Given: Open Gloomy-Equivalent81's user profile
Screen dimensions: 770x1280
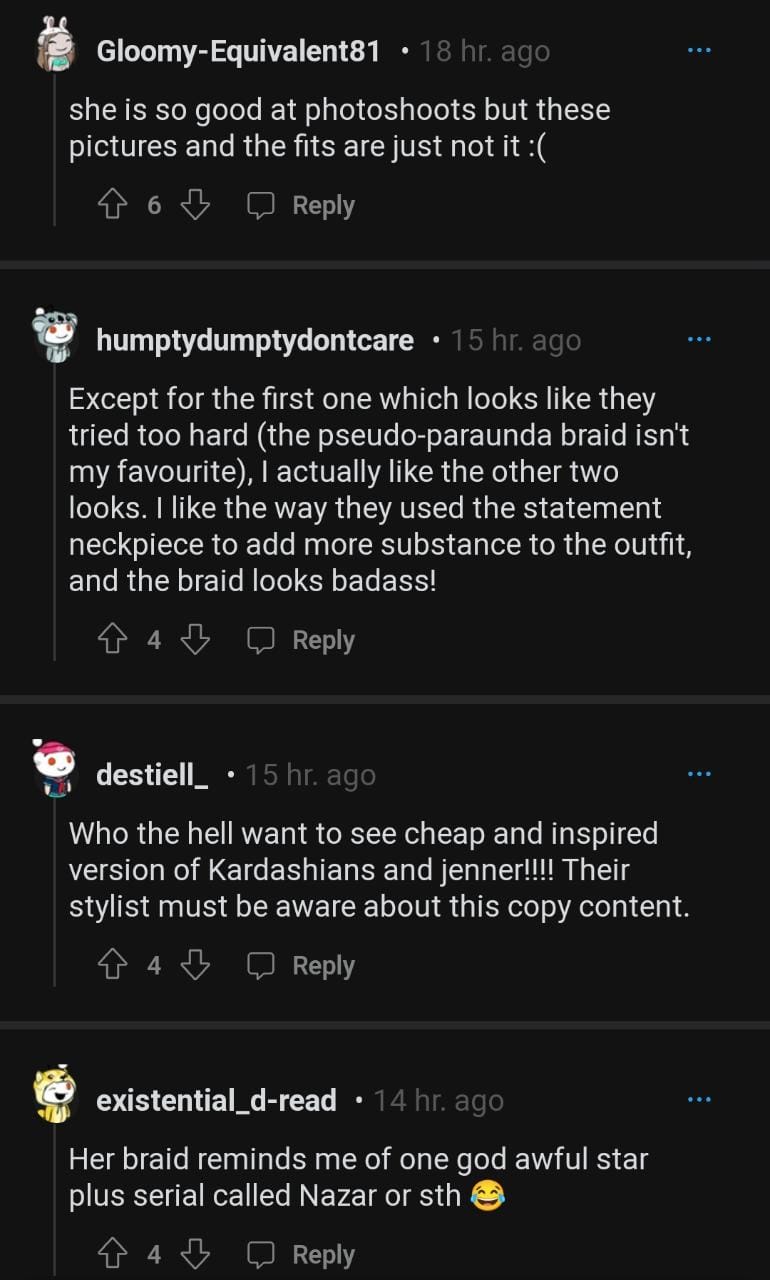Looking at the screenshot, I should point(238,51).
